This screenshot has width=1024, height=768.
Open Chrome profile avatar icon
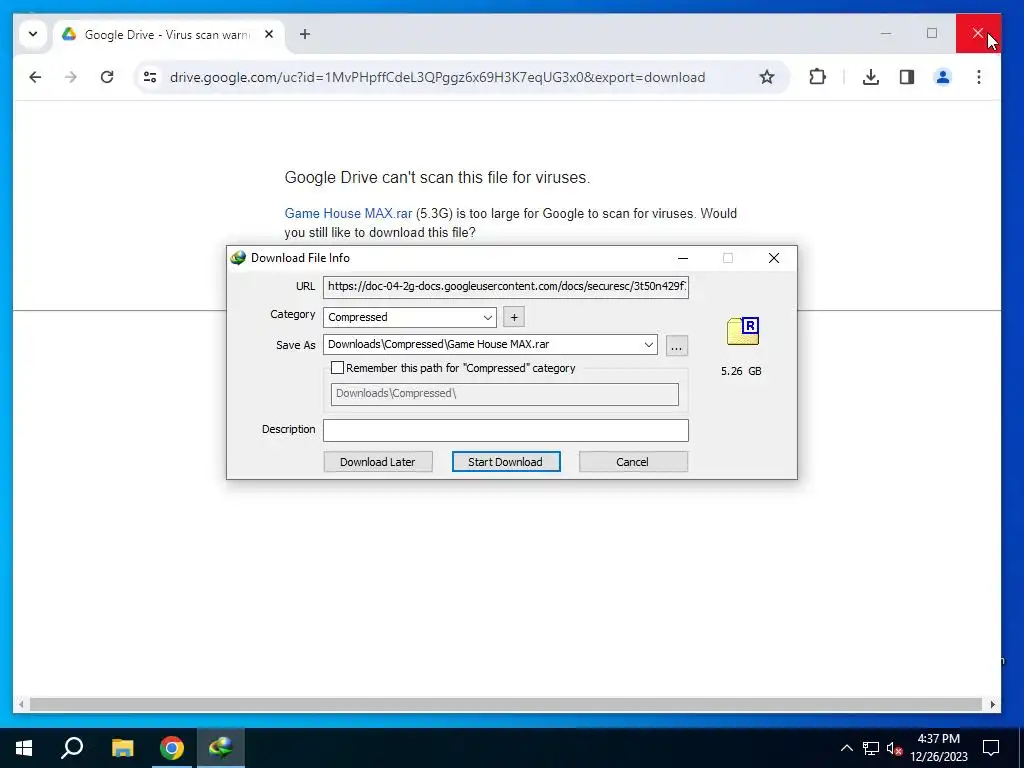coord(942,77)
